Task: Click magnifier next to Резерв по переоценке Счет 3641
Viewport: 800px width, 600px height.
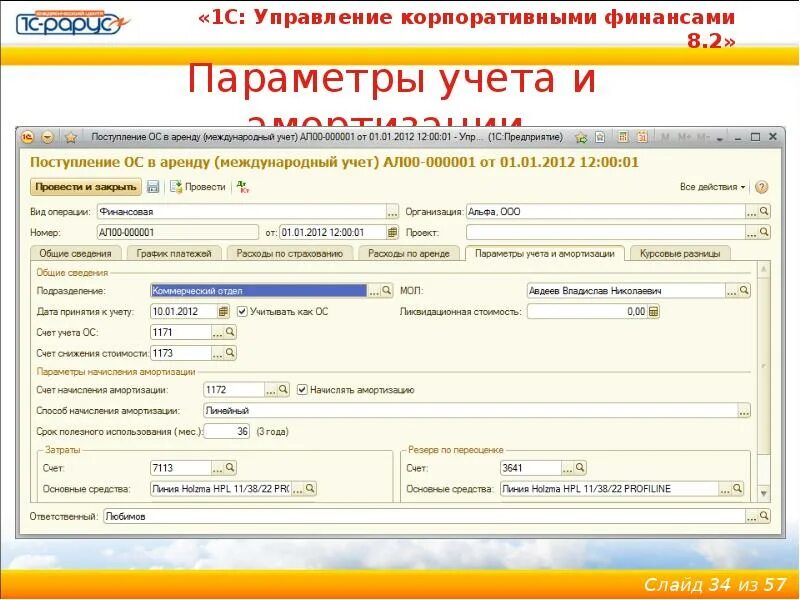Action: pos(580,467)
